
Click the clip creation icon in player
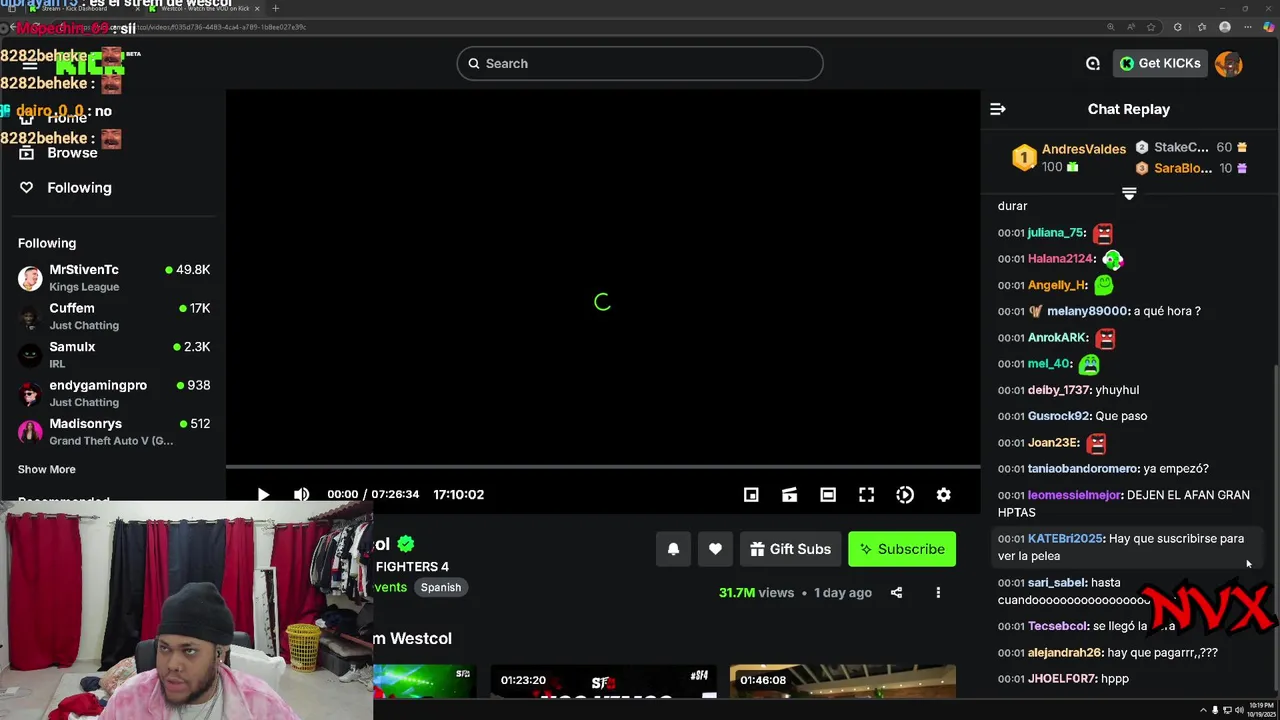click(789, 494)
